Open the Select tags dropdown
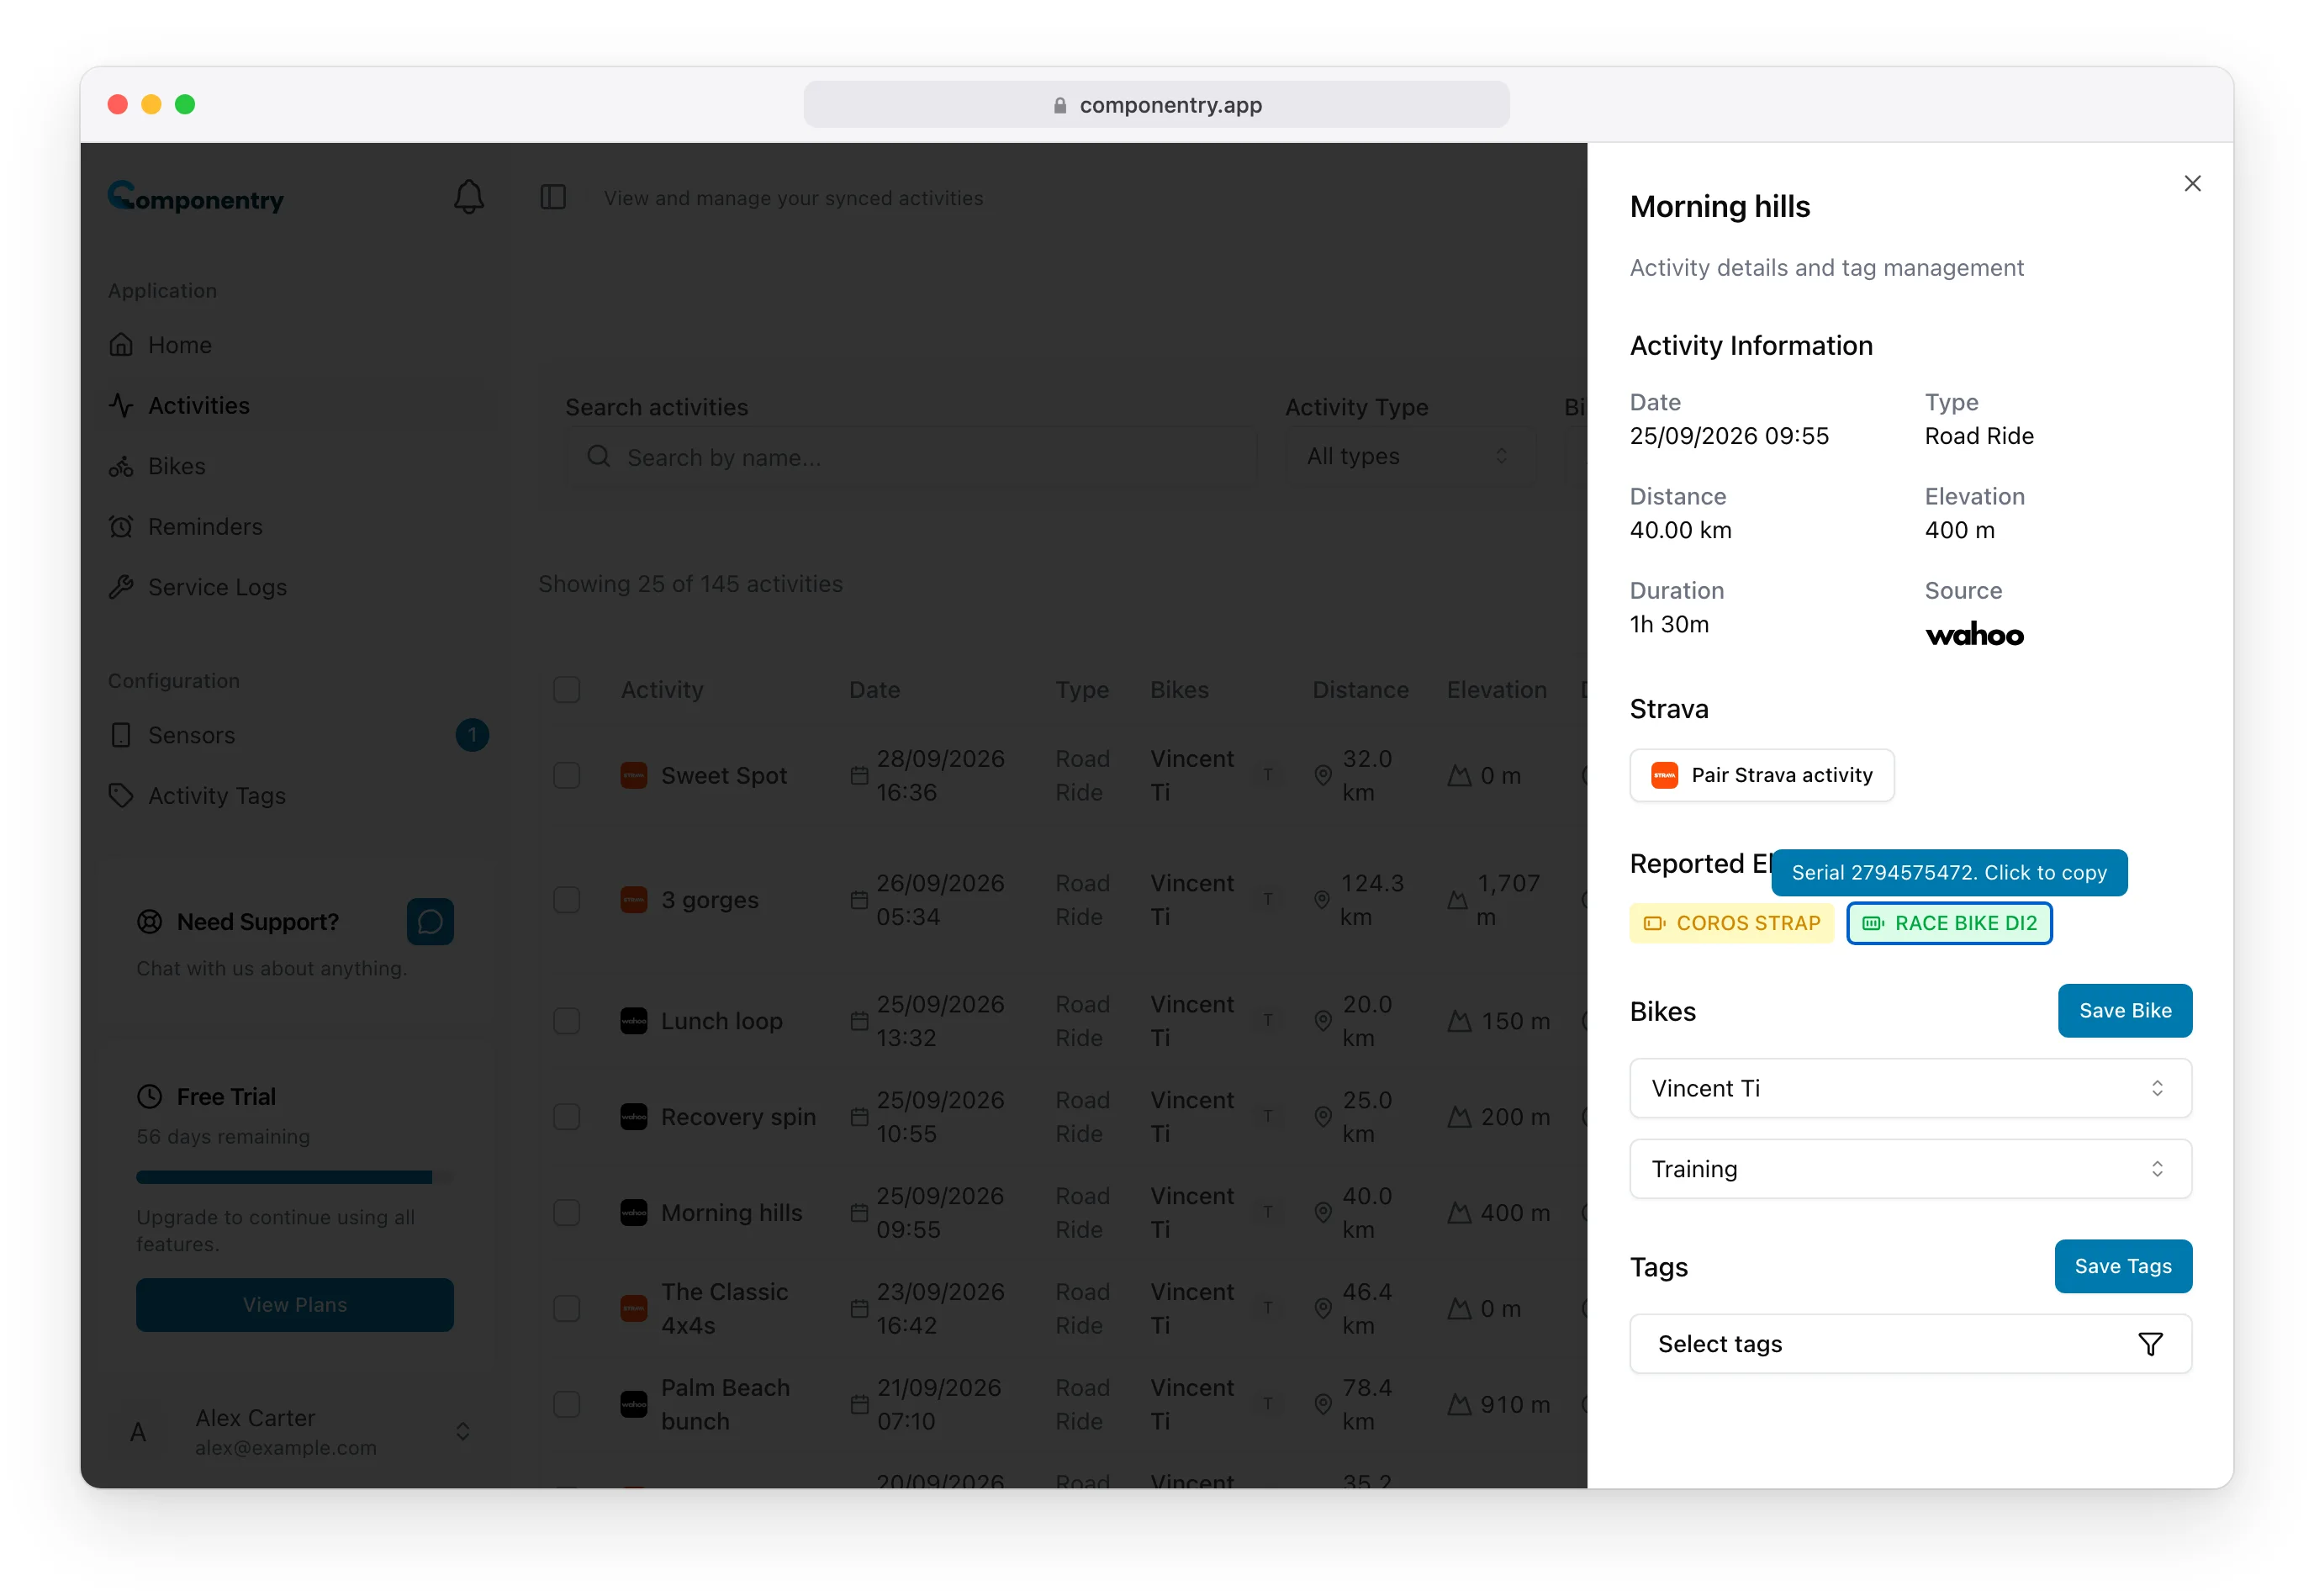Screen dimensions: 2314x1596 (1910, 1344)
